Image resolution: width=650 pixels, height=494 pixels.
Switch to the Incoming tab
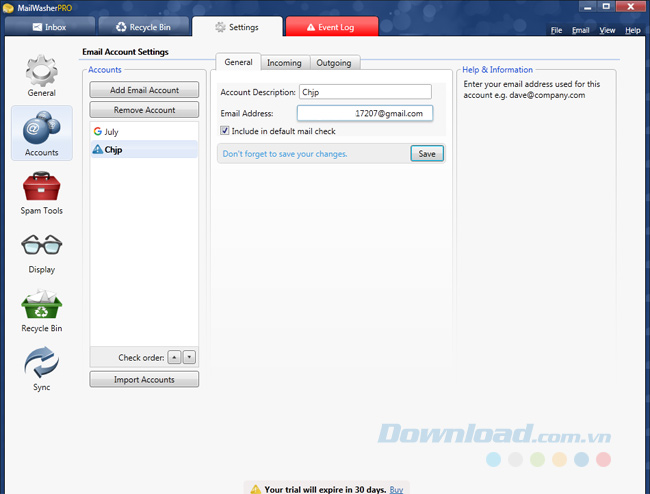[x=284, y=63]
